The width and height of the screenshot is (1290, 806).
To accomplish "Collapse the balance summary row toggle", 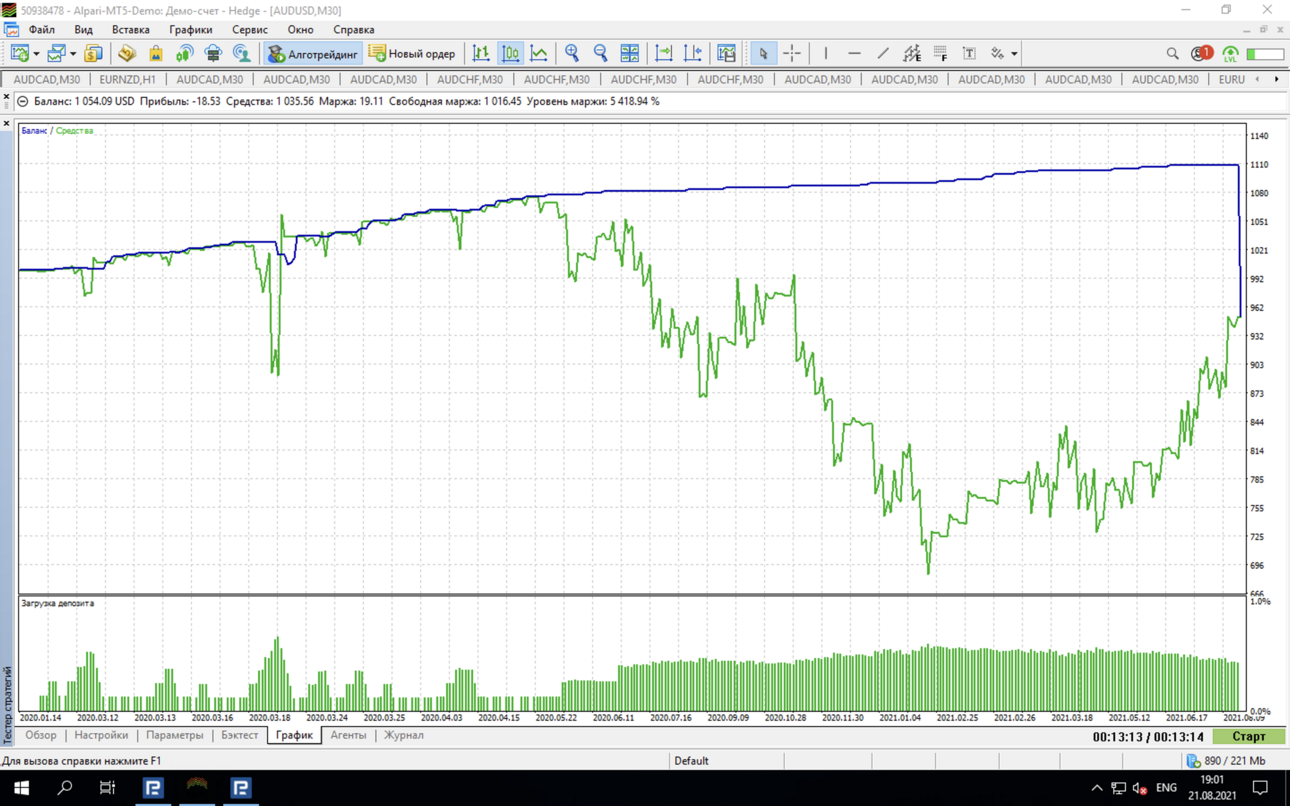I will (23, 101).
